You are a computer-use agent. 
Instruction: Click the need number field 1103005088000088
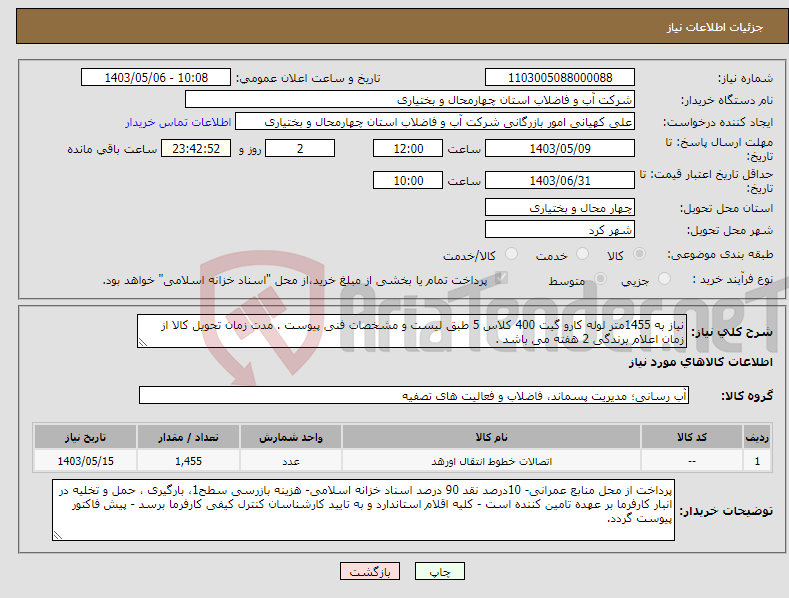(560, 78)
